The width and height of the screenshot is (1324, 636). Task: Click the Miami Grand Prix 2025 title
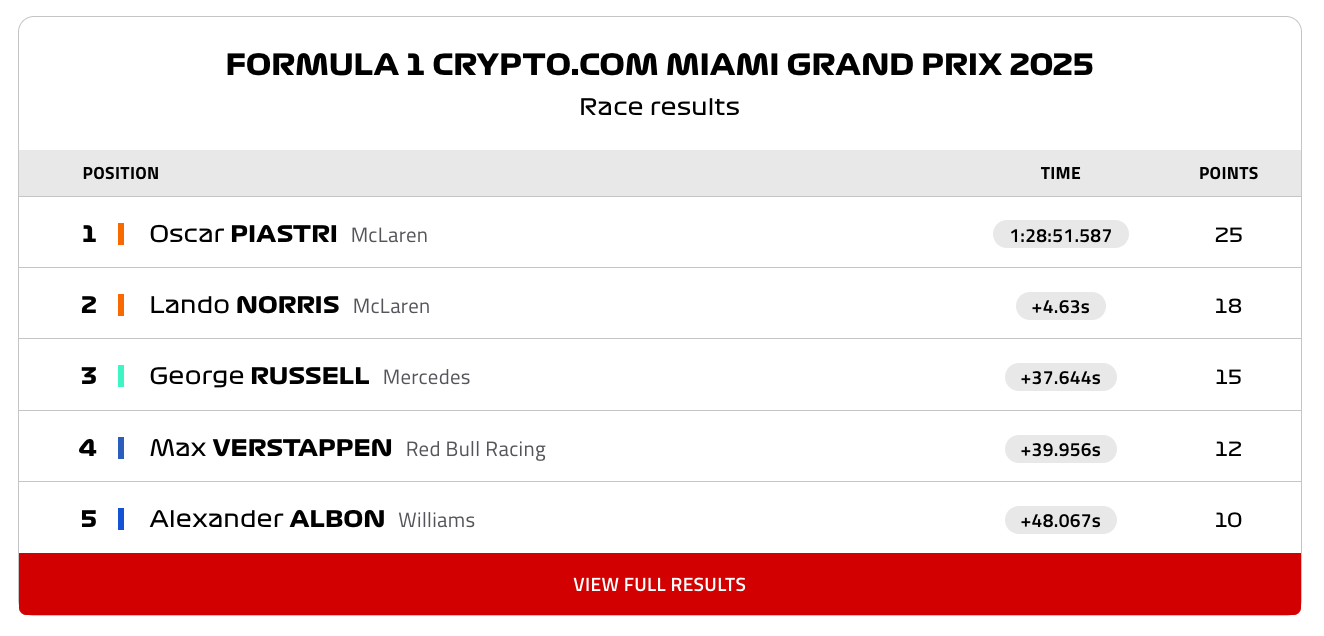(660, 65)
